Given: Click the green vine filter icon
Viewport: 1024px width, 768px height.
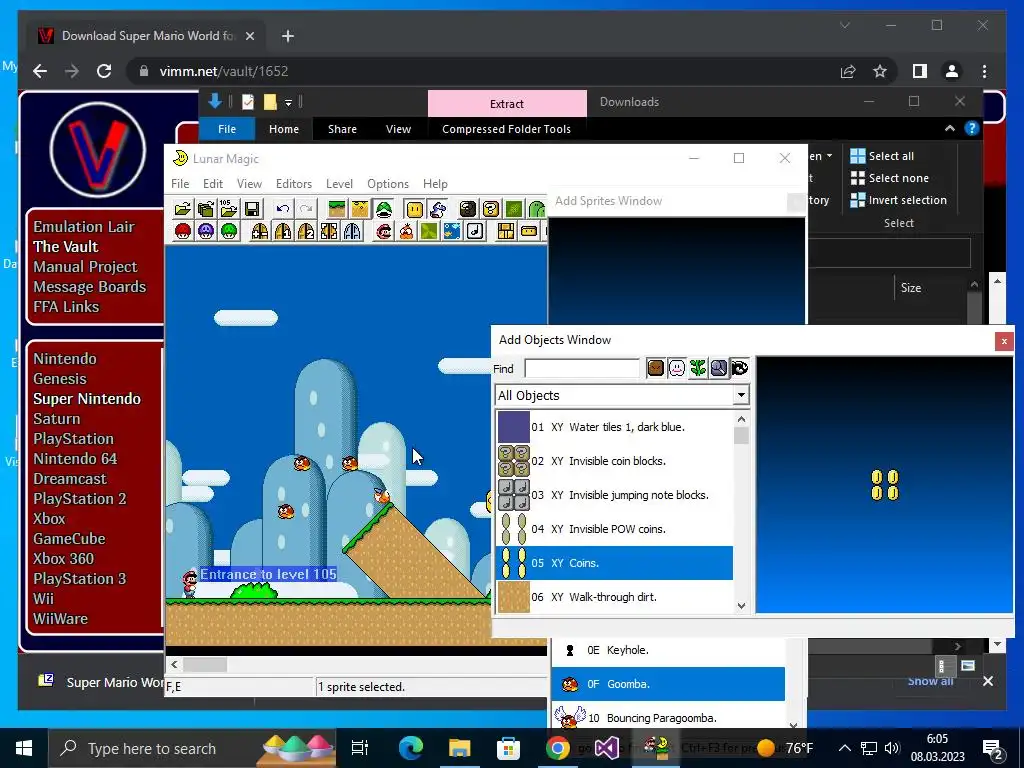Looking at the screenshot, I should pos(698,368).
